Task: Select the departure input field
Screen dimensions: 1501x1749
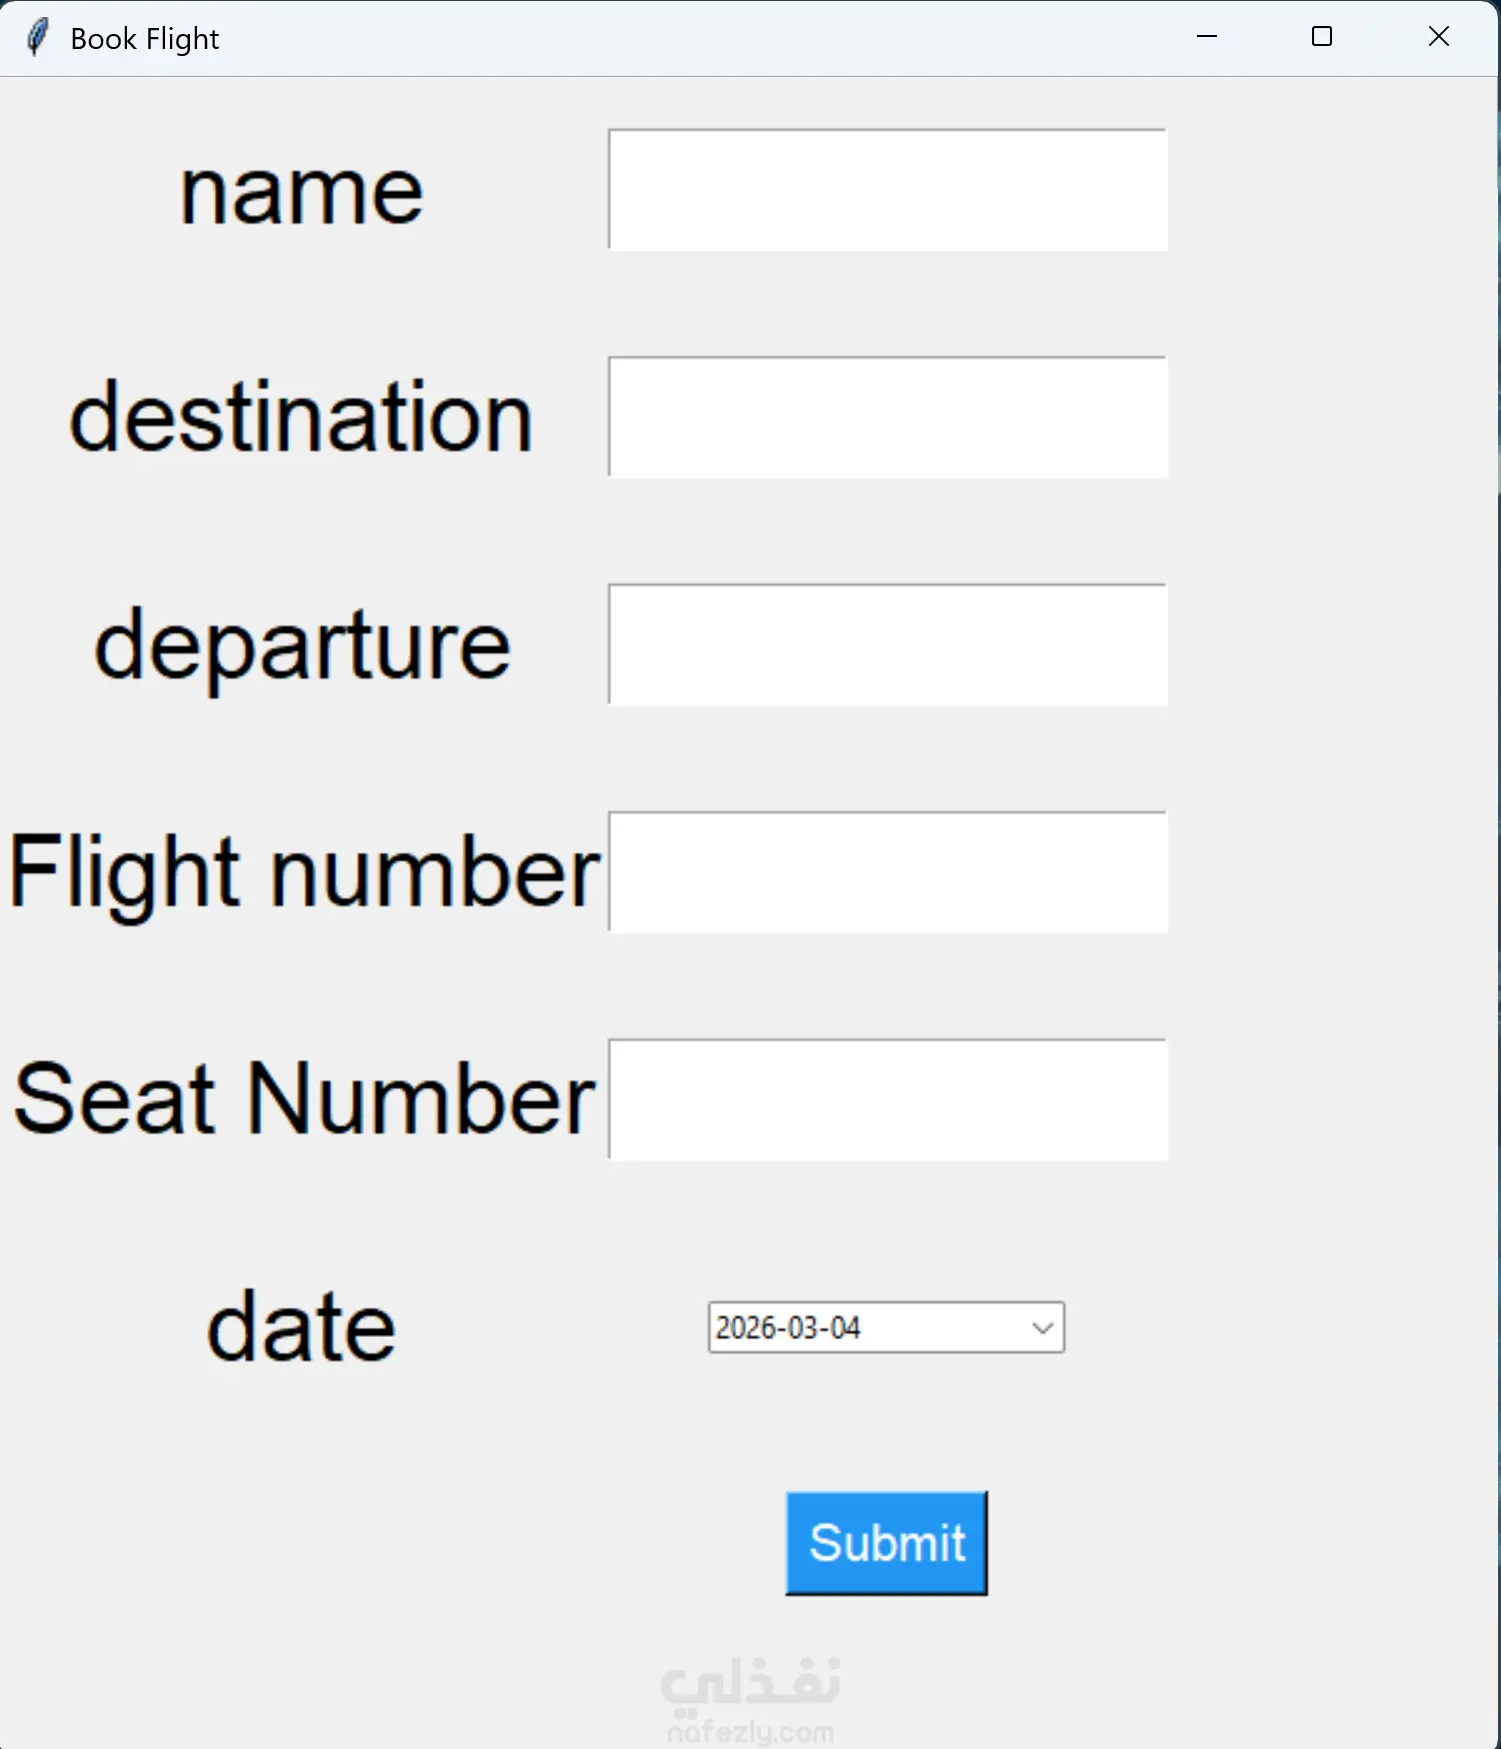Action: tap(887, 645)
